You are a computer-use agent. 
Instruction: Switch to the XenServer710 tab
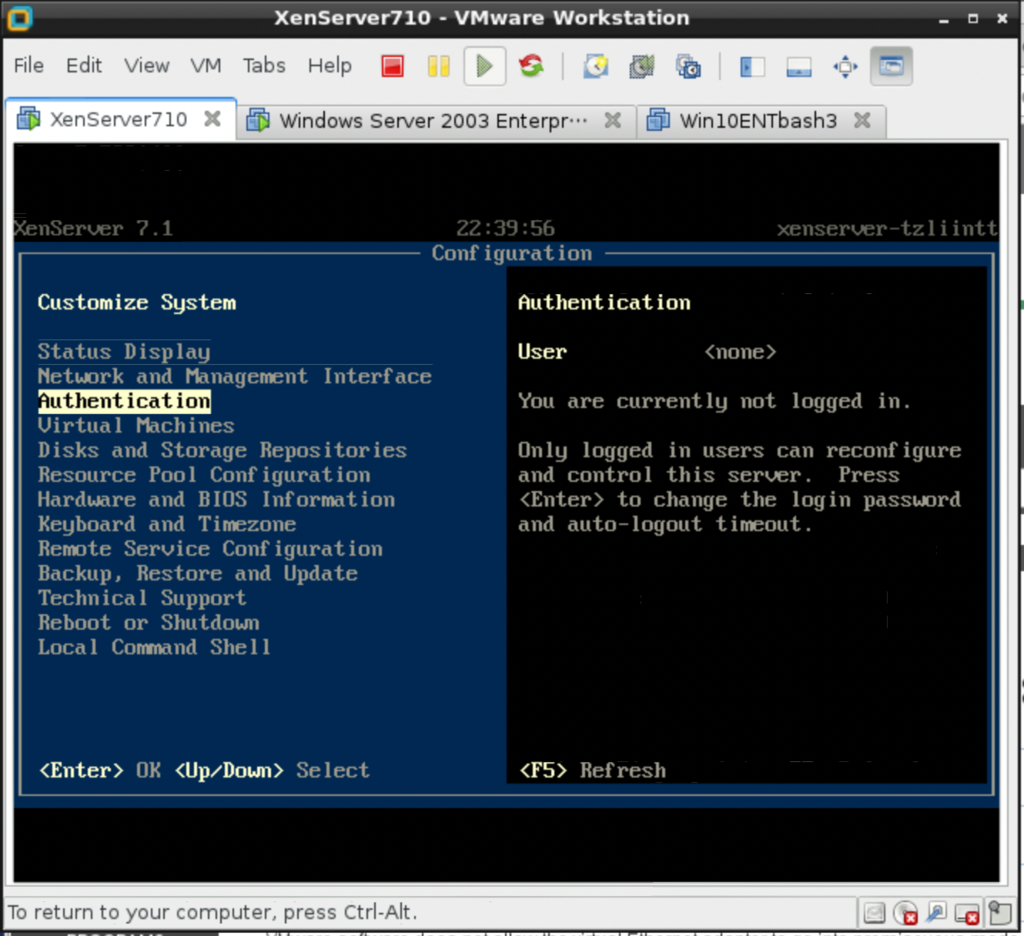pyautogui.click(x=118, y=120)
